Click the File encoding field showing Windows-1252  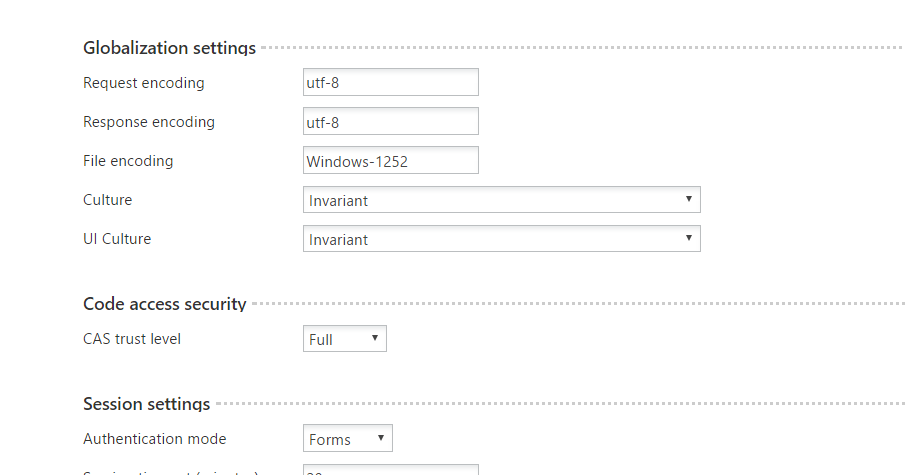click(x=390, y=160)
